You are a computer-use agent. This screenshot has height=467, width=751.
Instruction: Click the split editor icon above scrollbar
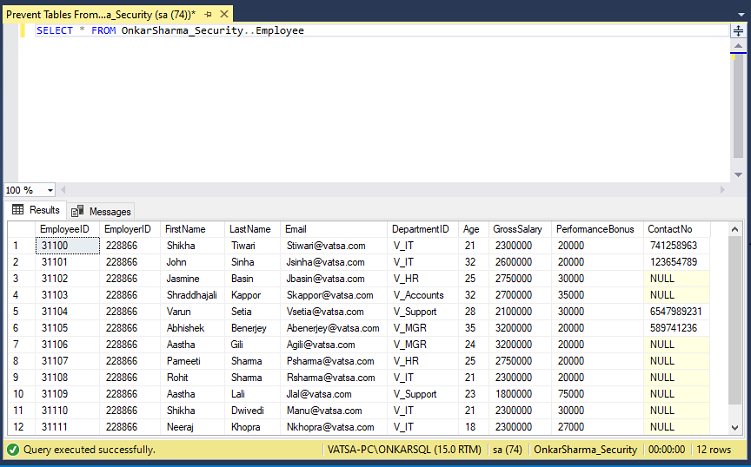coord(739,31)
